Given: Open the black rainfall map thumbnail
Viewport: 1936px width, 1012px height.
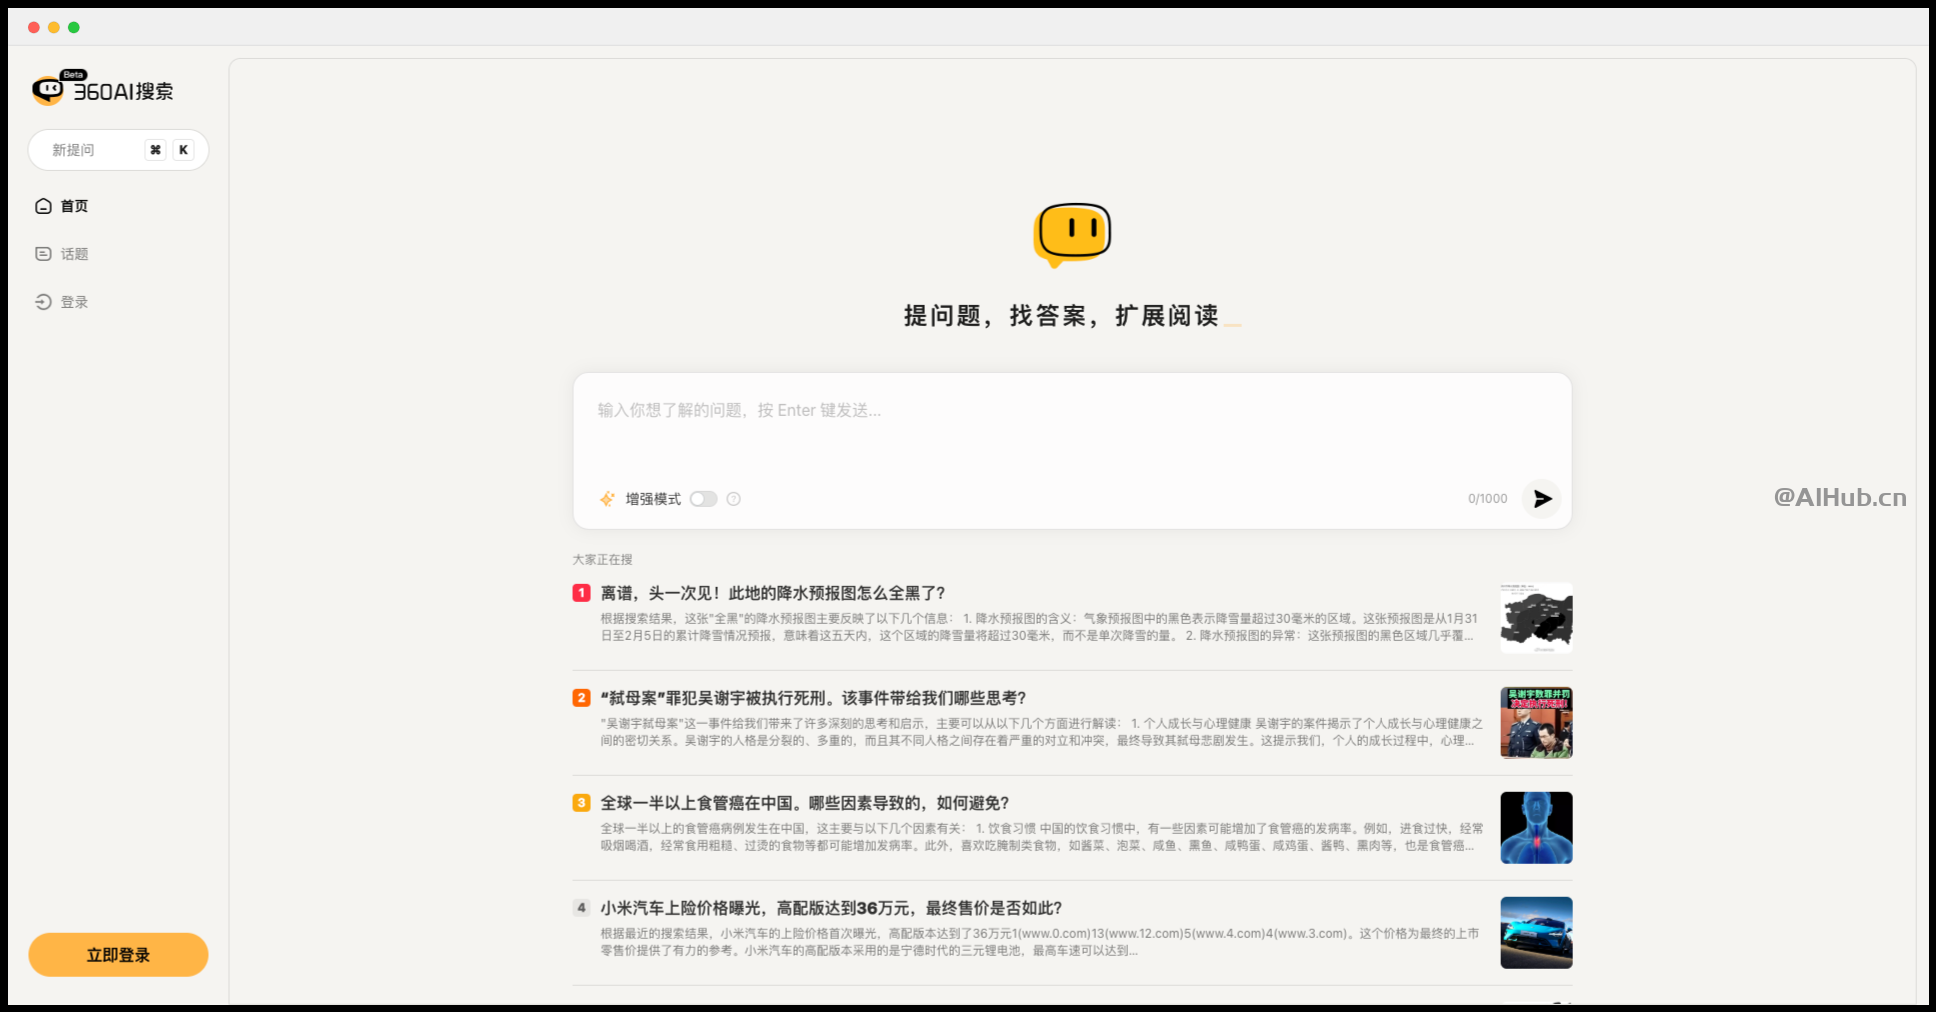Looking at the screenshot, I should point(1536,618).
